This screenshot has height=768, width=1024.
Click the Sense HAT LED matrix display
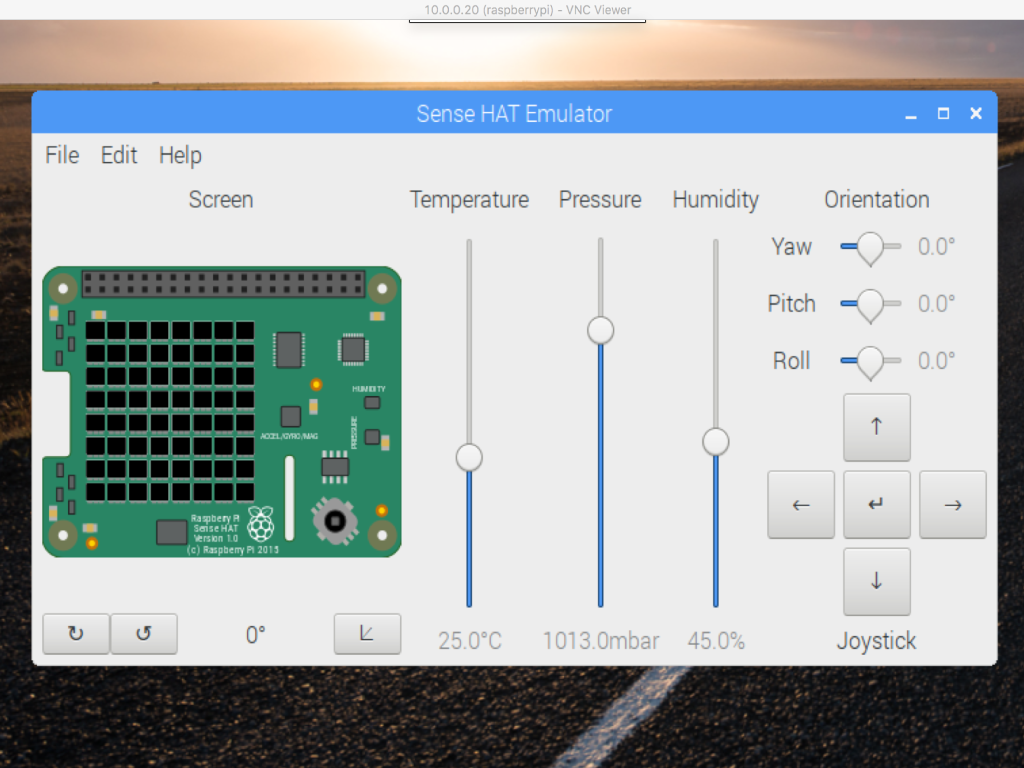tap(170, 411)
